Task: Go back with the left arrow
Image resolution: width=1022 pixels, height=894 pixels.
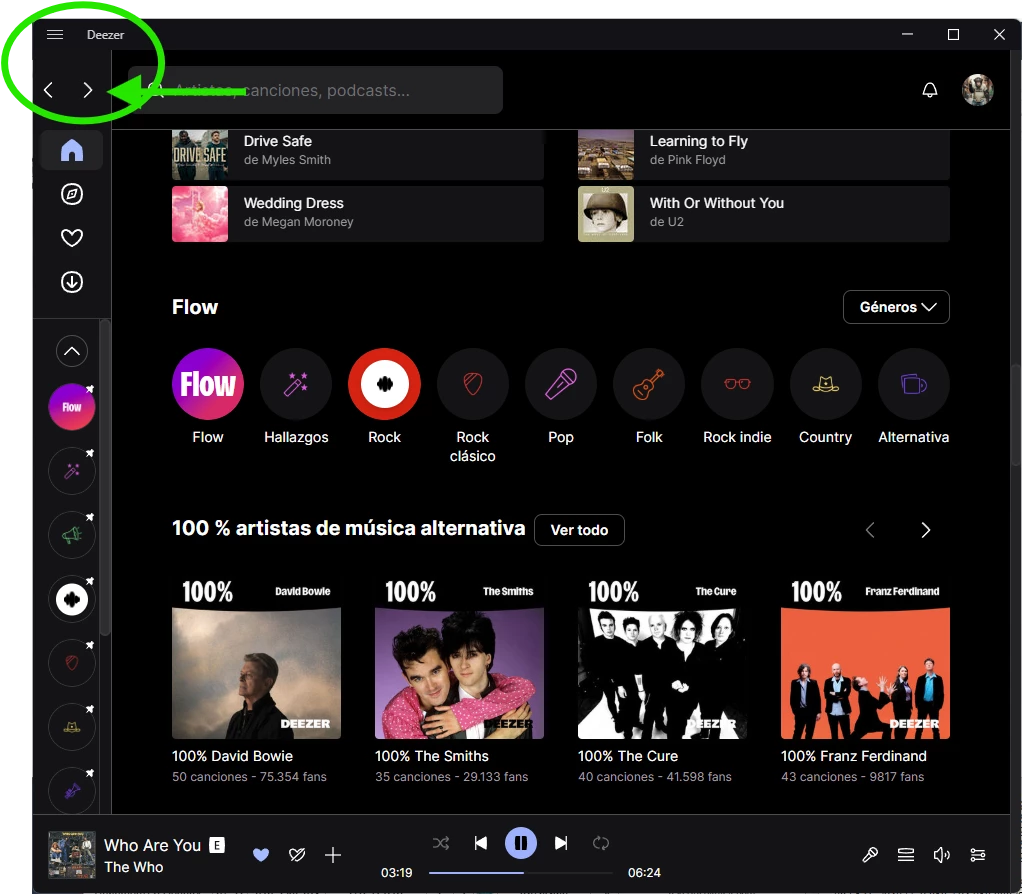Action: coord(48,90)
